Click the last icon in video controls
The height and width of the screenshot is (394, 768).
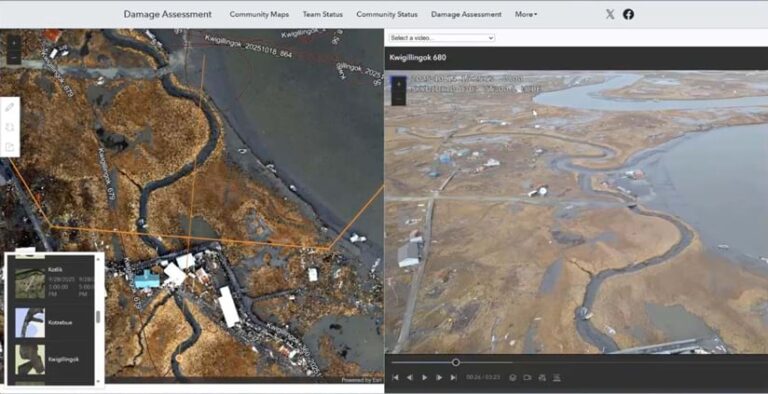556,377
